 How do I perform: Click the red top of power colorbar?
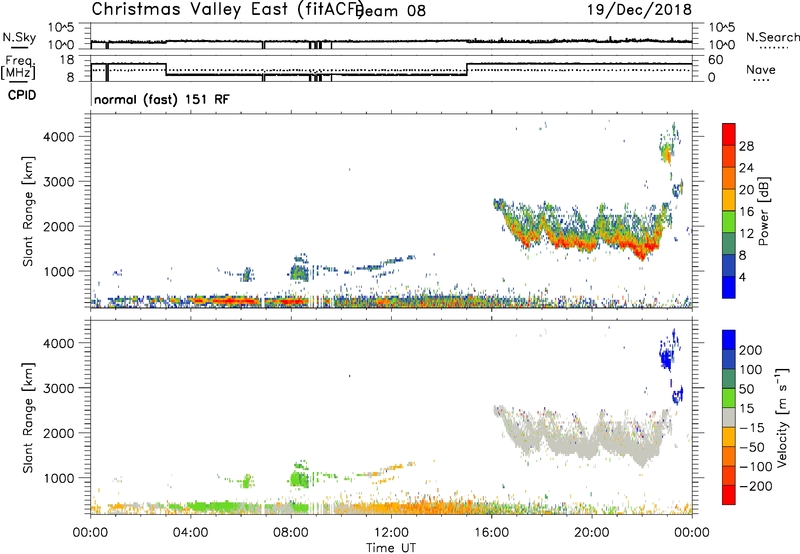click(729, 134)
